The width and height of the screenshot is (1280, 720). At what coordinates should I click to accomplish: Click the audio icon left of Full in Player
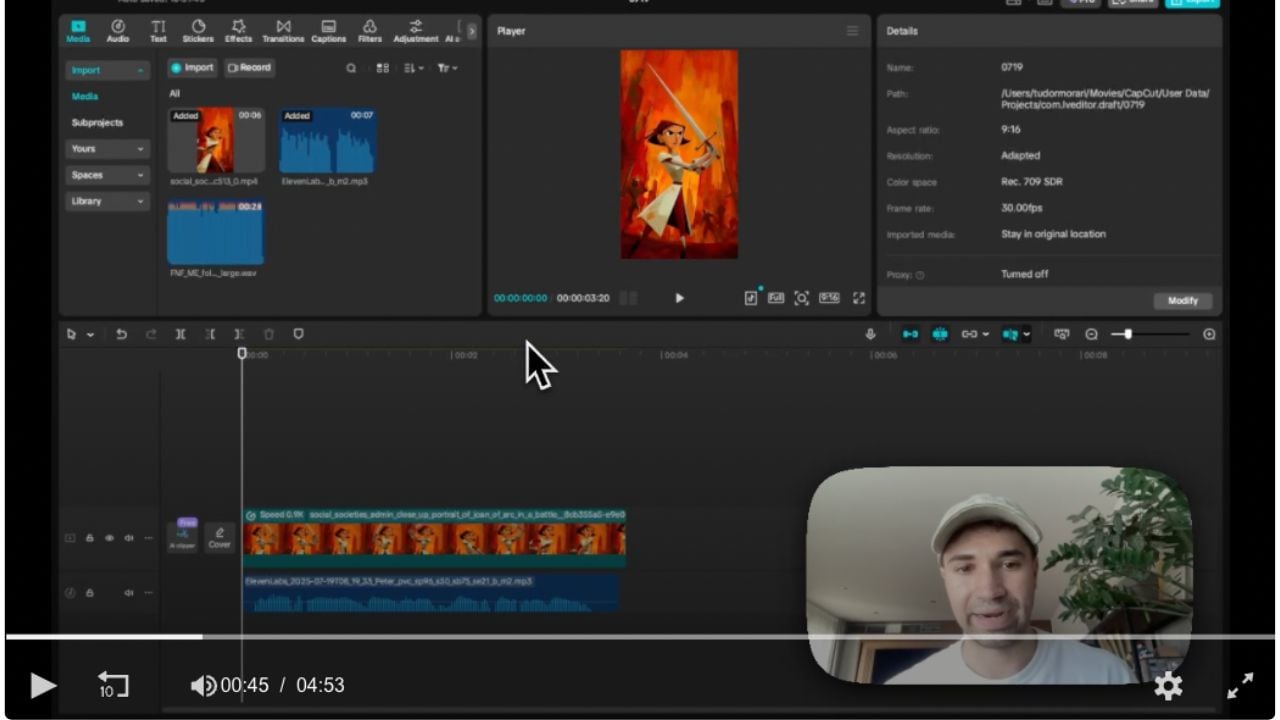751,298
